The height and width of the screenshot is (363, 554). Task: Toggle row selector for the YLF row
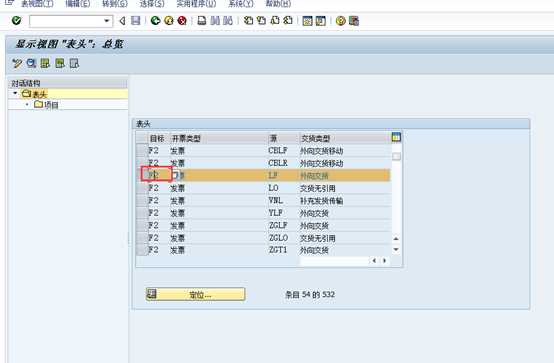coord(142,213)
